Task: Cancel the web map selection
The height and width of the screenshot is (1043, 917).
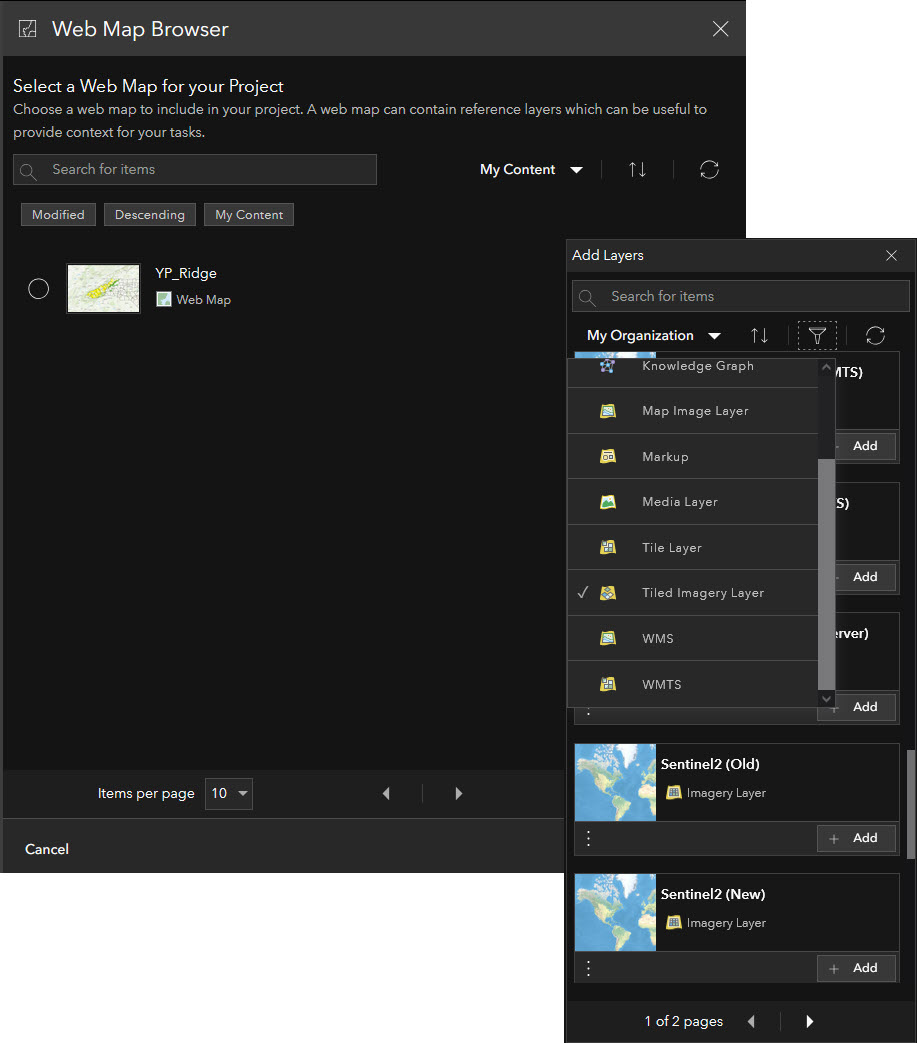Action: point(46,848)
